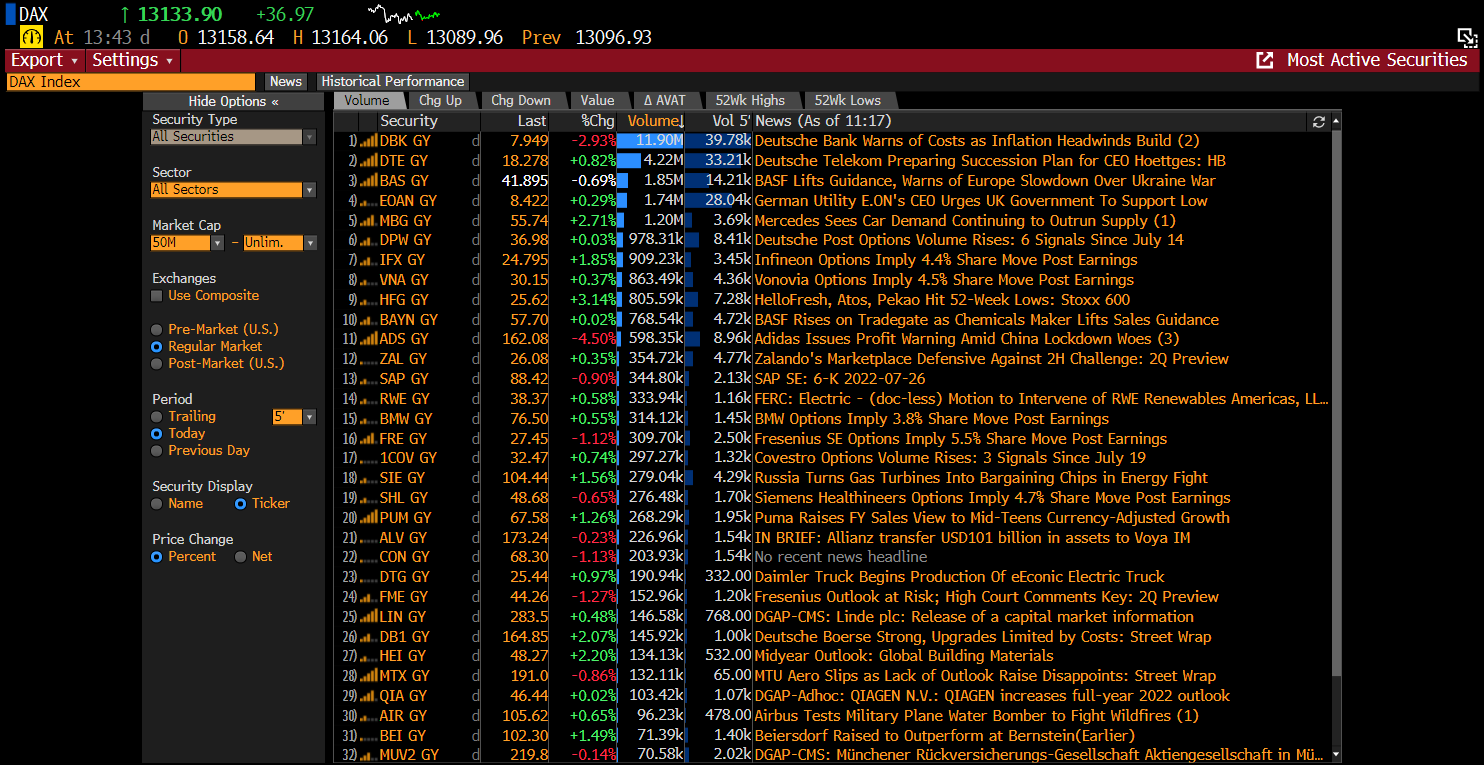Switch to the Volume tab

point(368,101)
